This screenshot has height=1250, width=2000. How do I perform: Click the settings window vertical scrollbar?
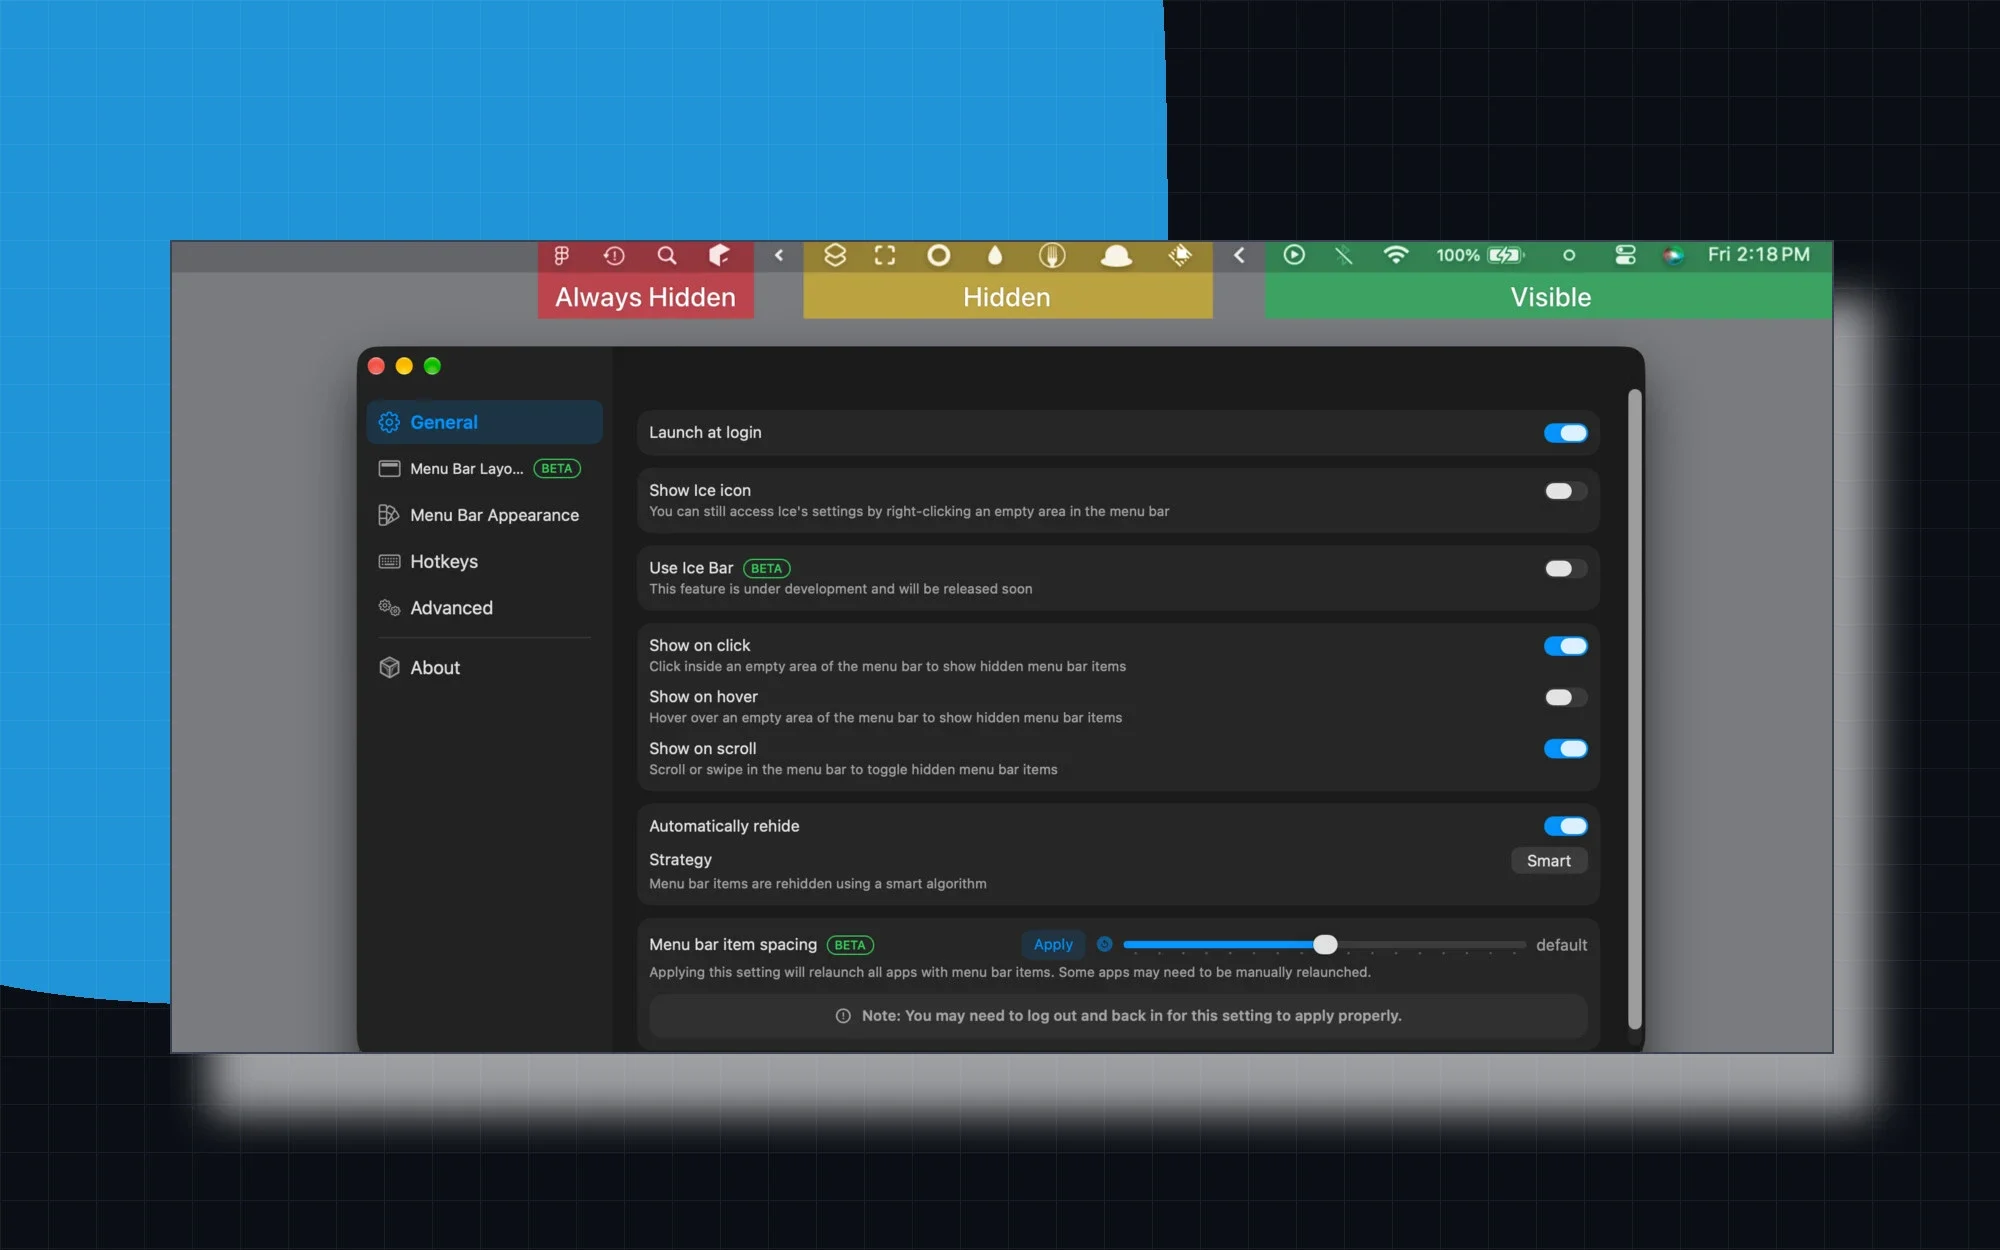(x=1634, y=709)
